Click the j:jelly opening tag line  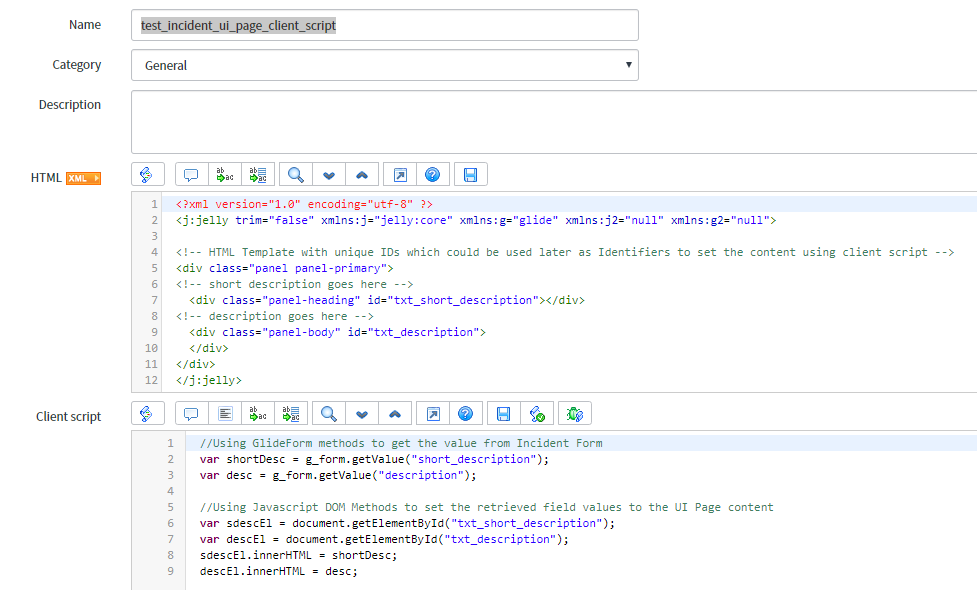pos(476,221)
